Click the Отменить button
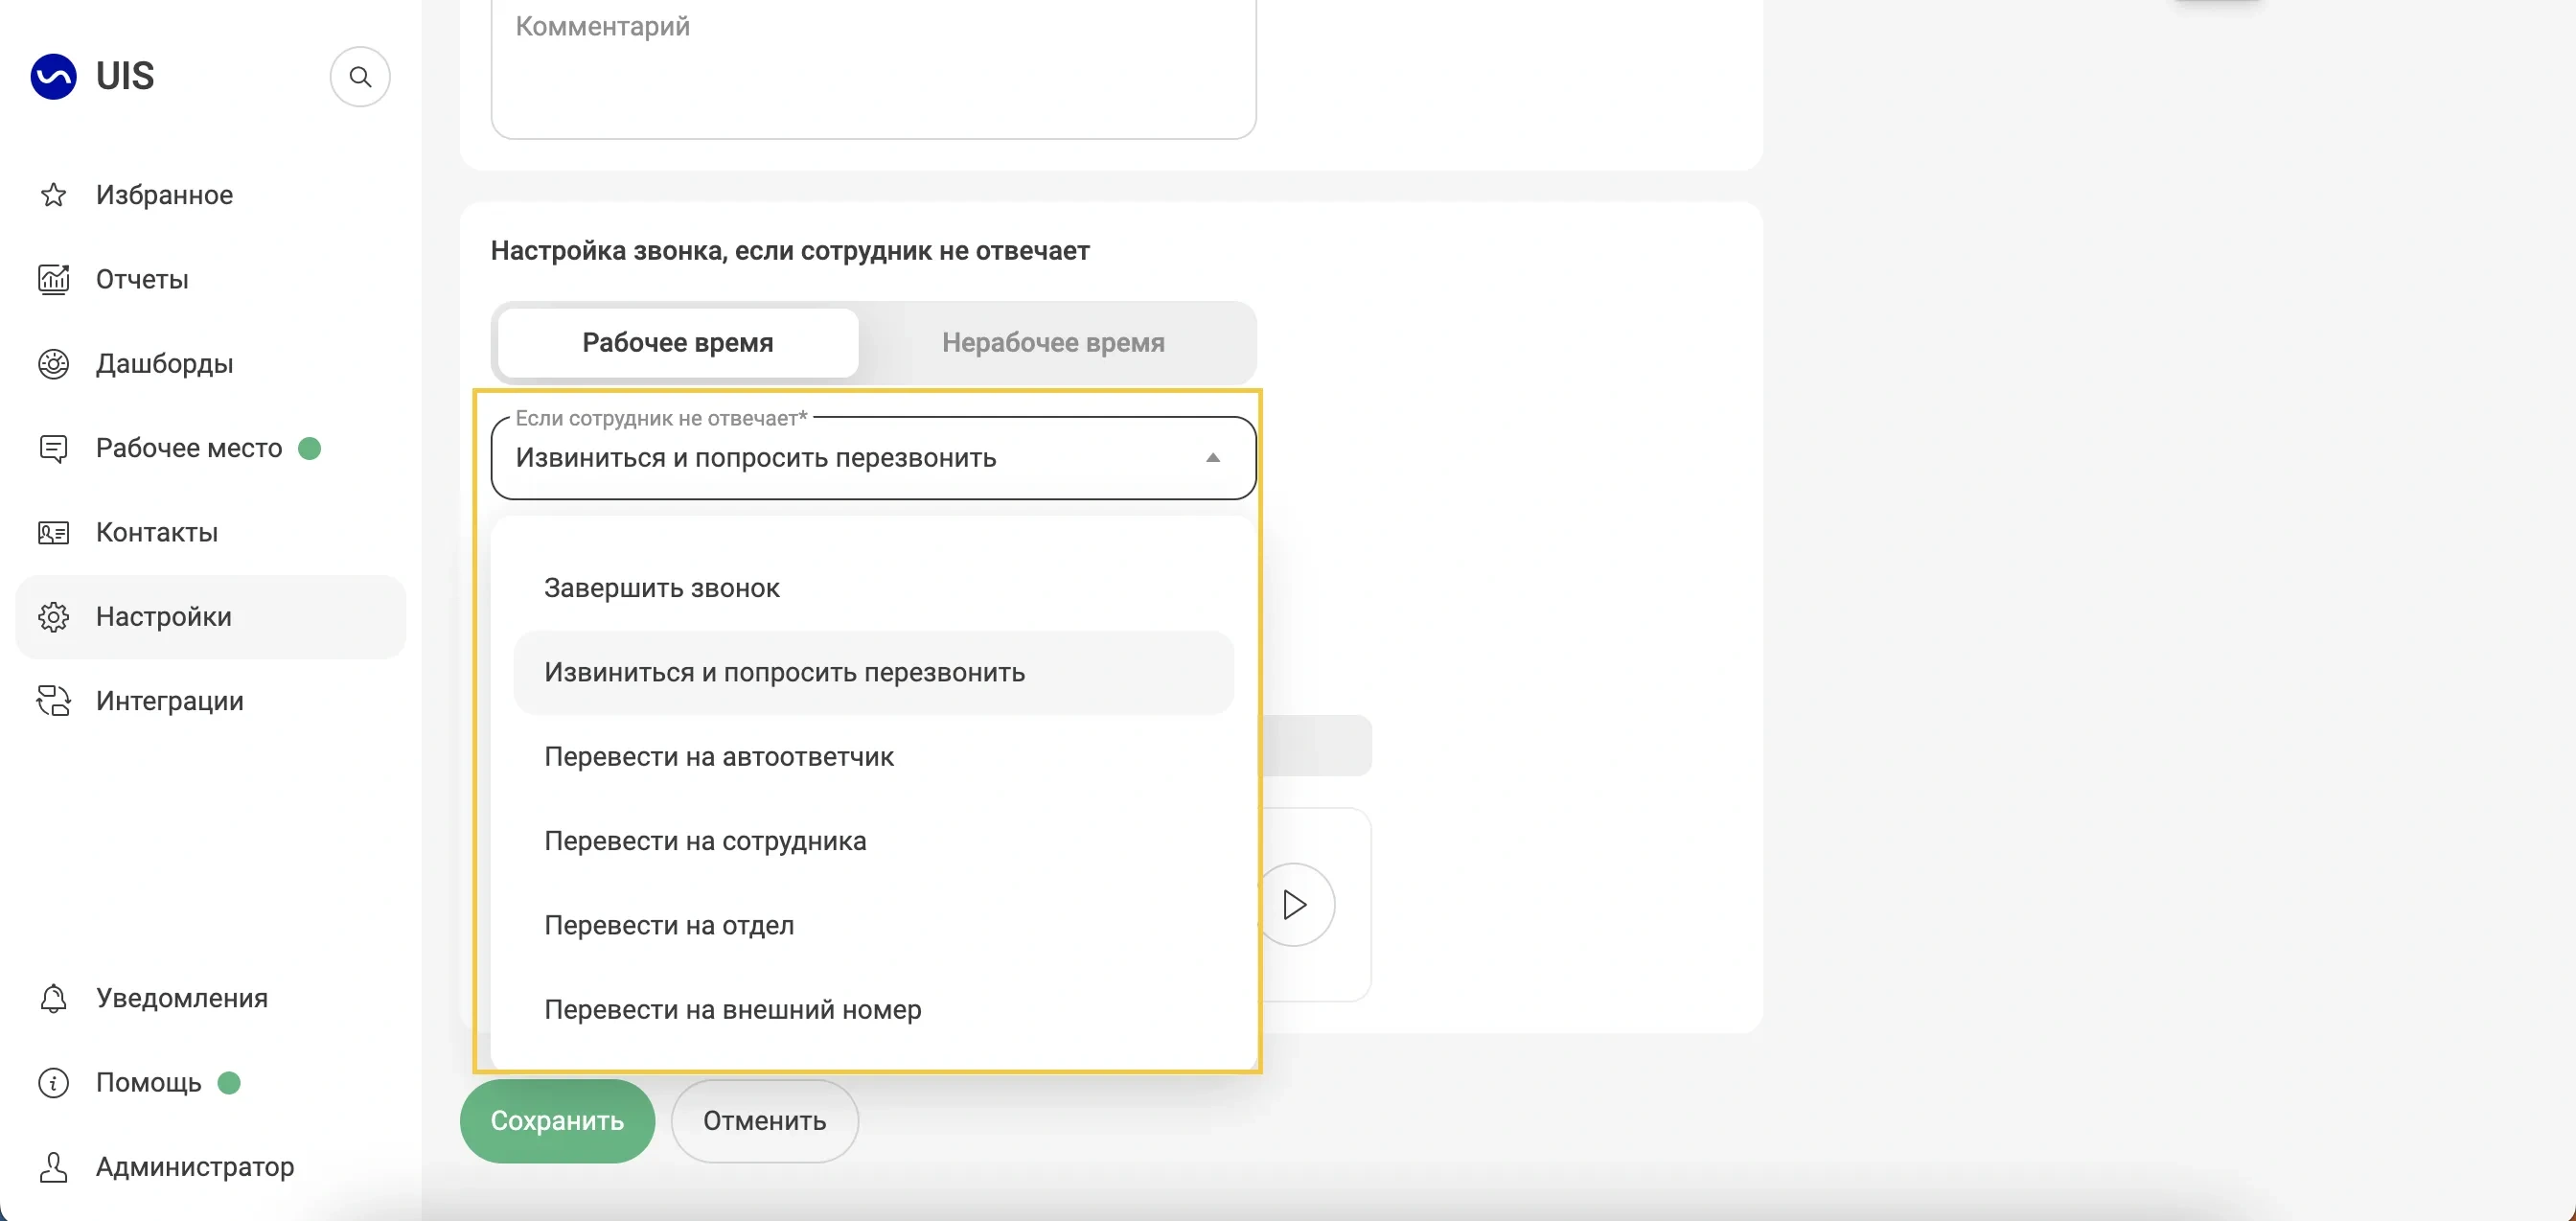 (764, 1120)
